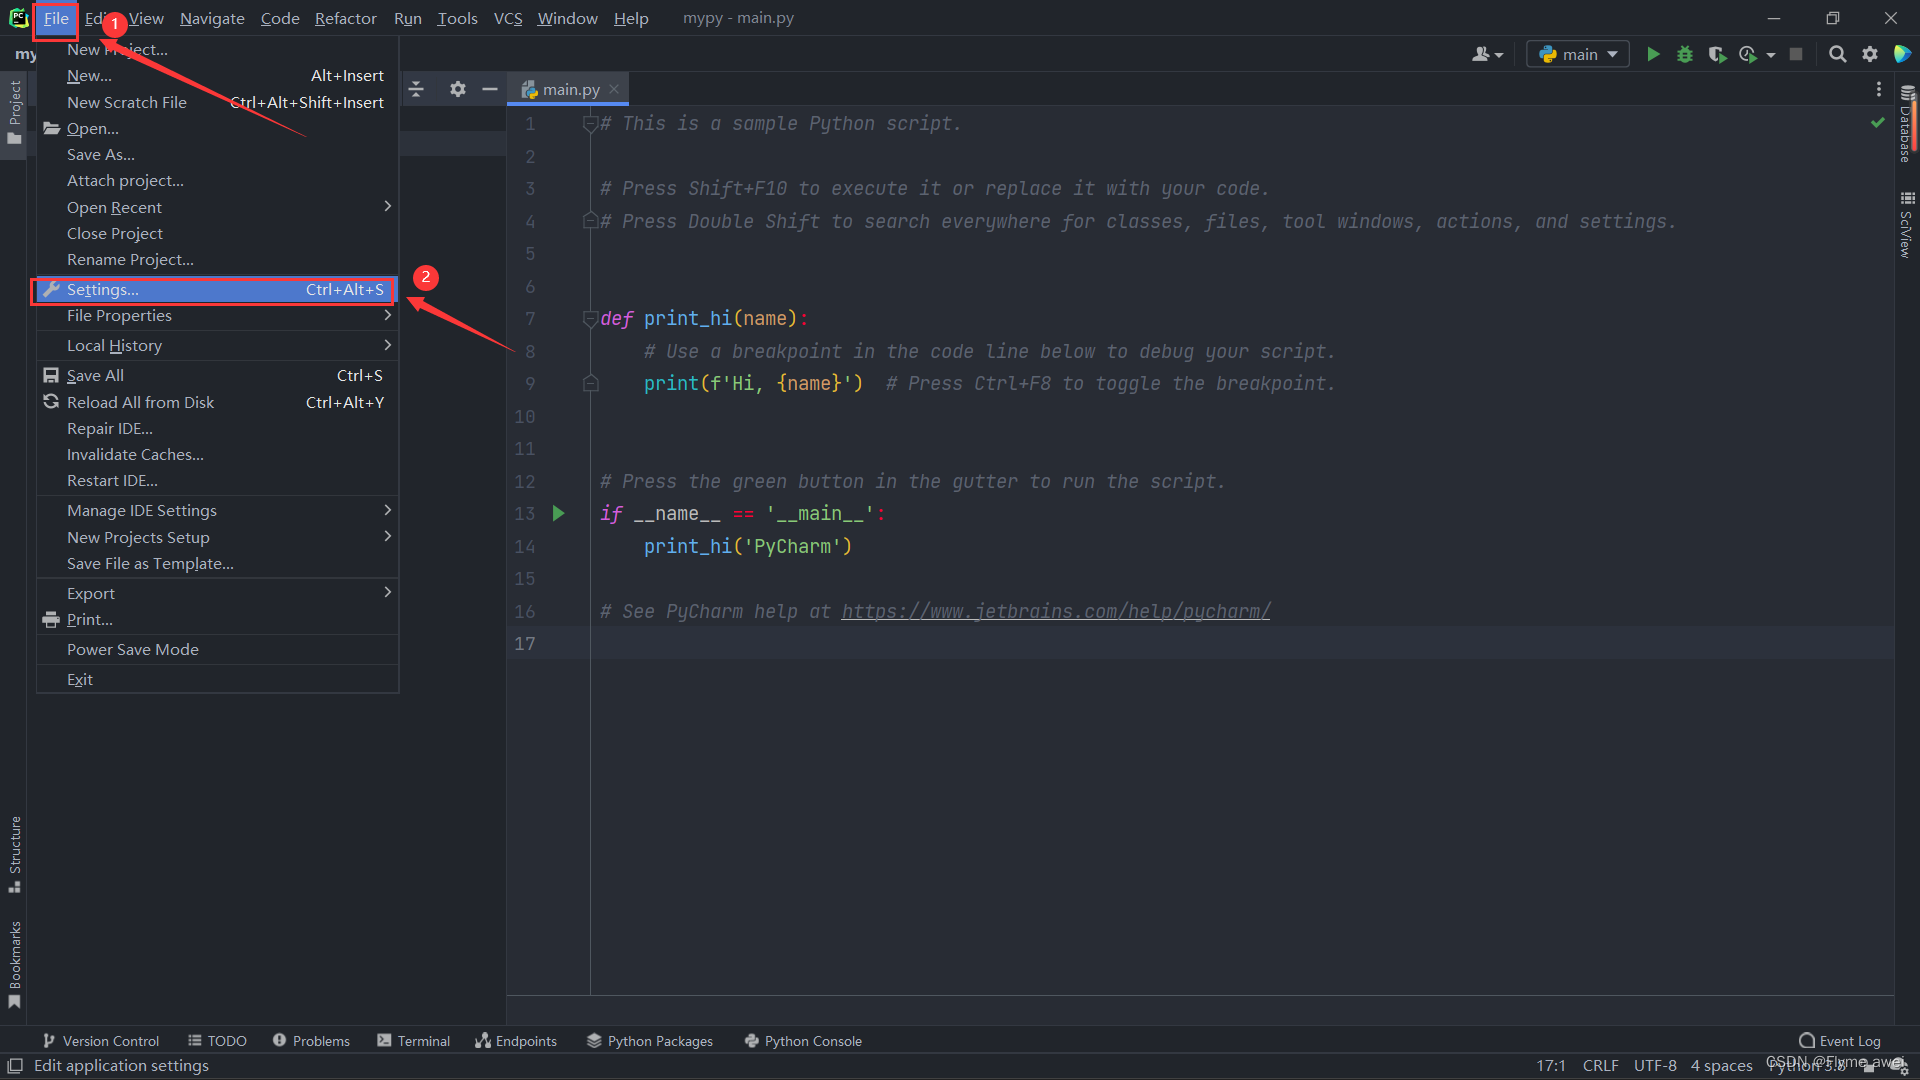Collapse the print_hi function fold marker
1920x1080 pixels.
point(590,319)
